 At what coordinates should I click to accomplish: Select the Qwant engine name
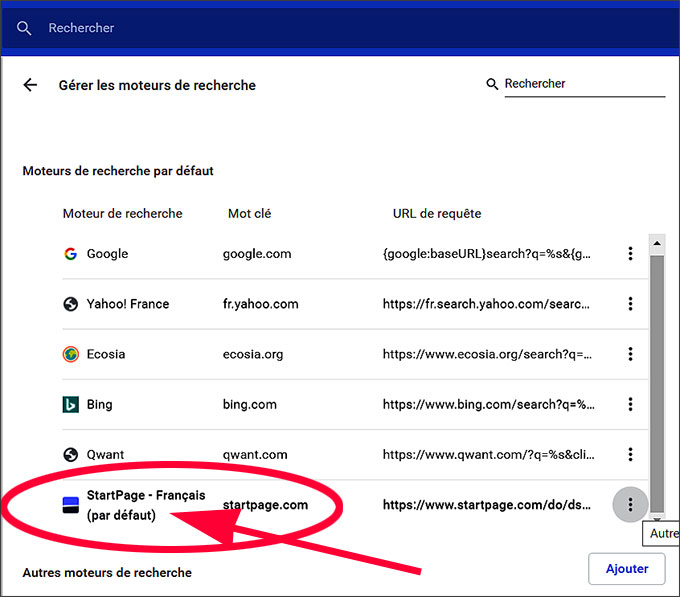click(x=105, y=455)
